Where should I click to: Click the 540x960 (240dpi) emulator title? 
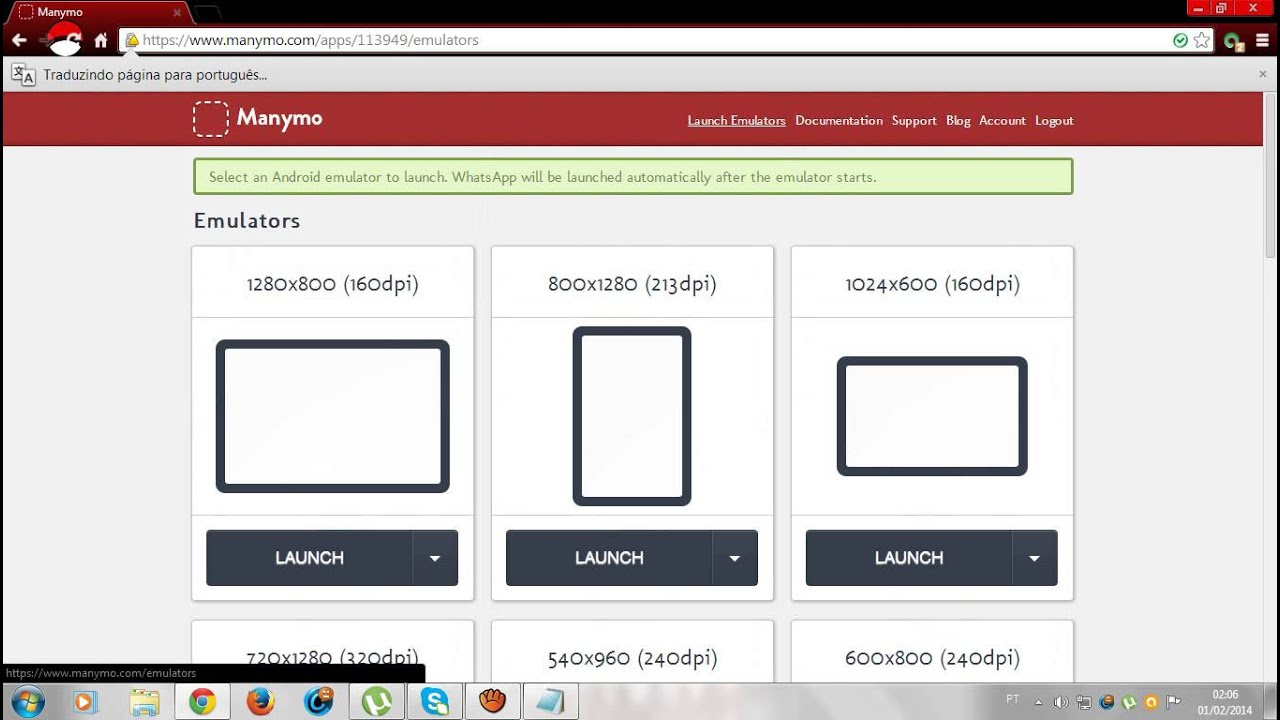(632, 658)
